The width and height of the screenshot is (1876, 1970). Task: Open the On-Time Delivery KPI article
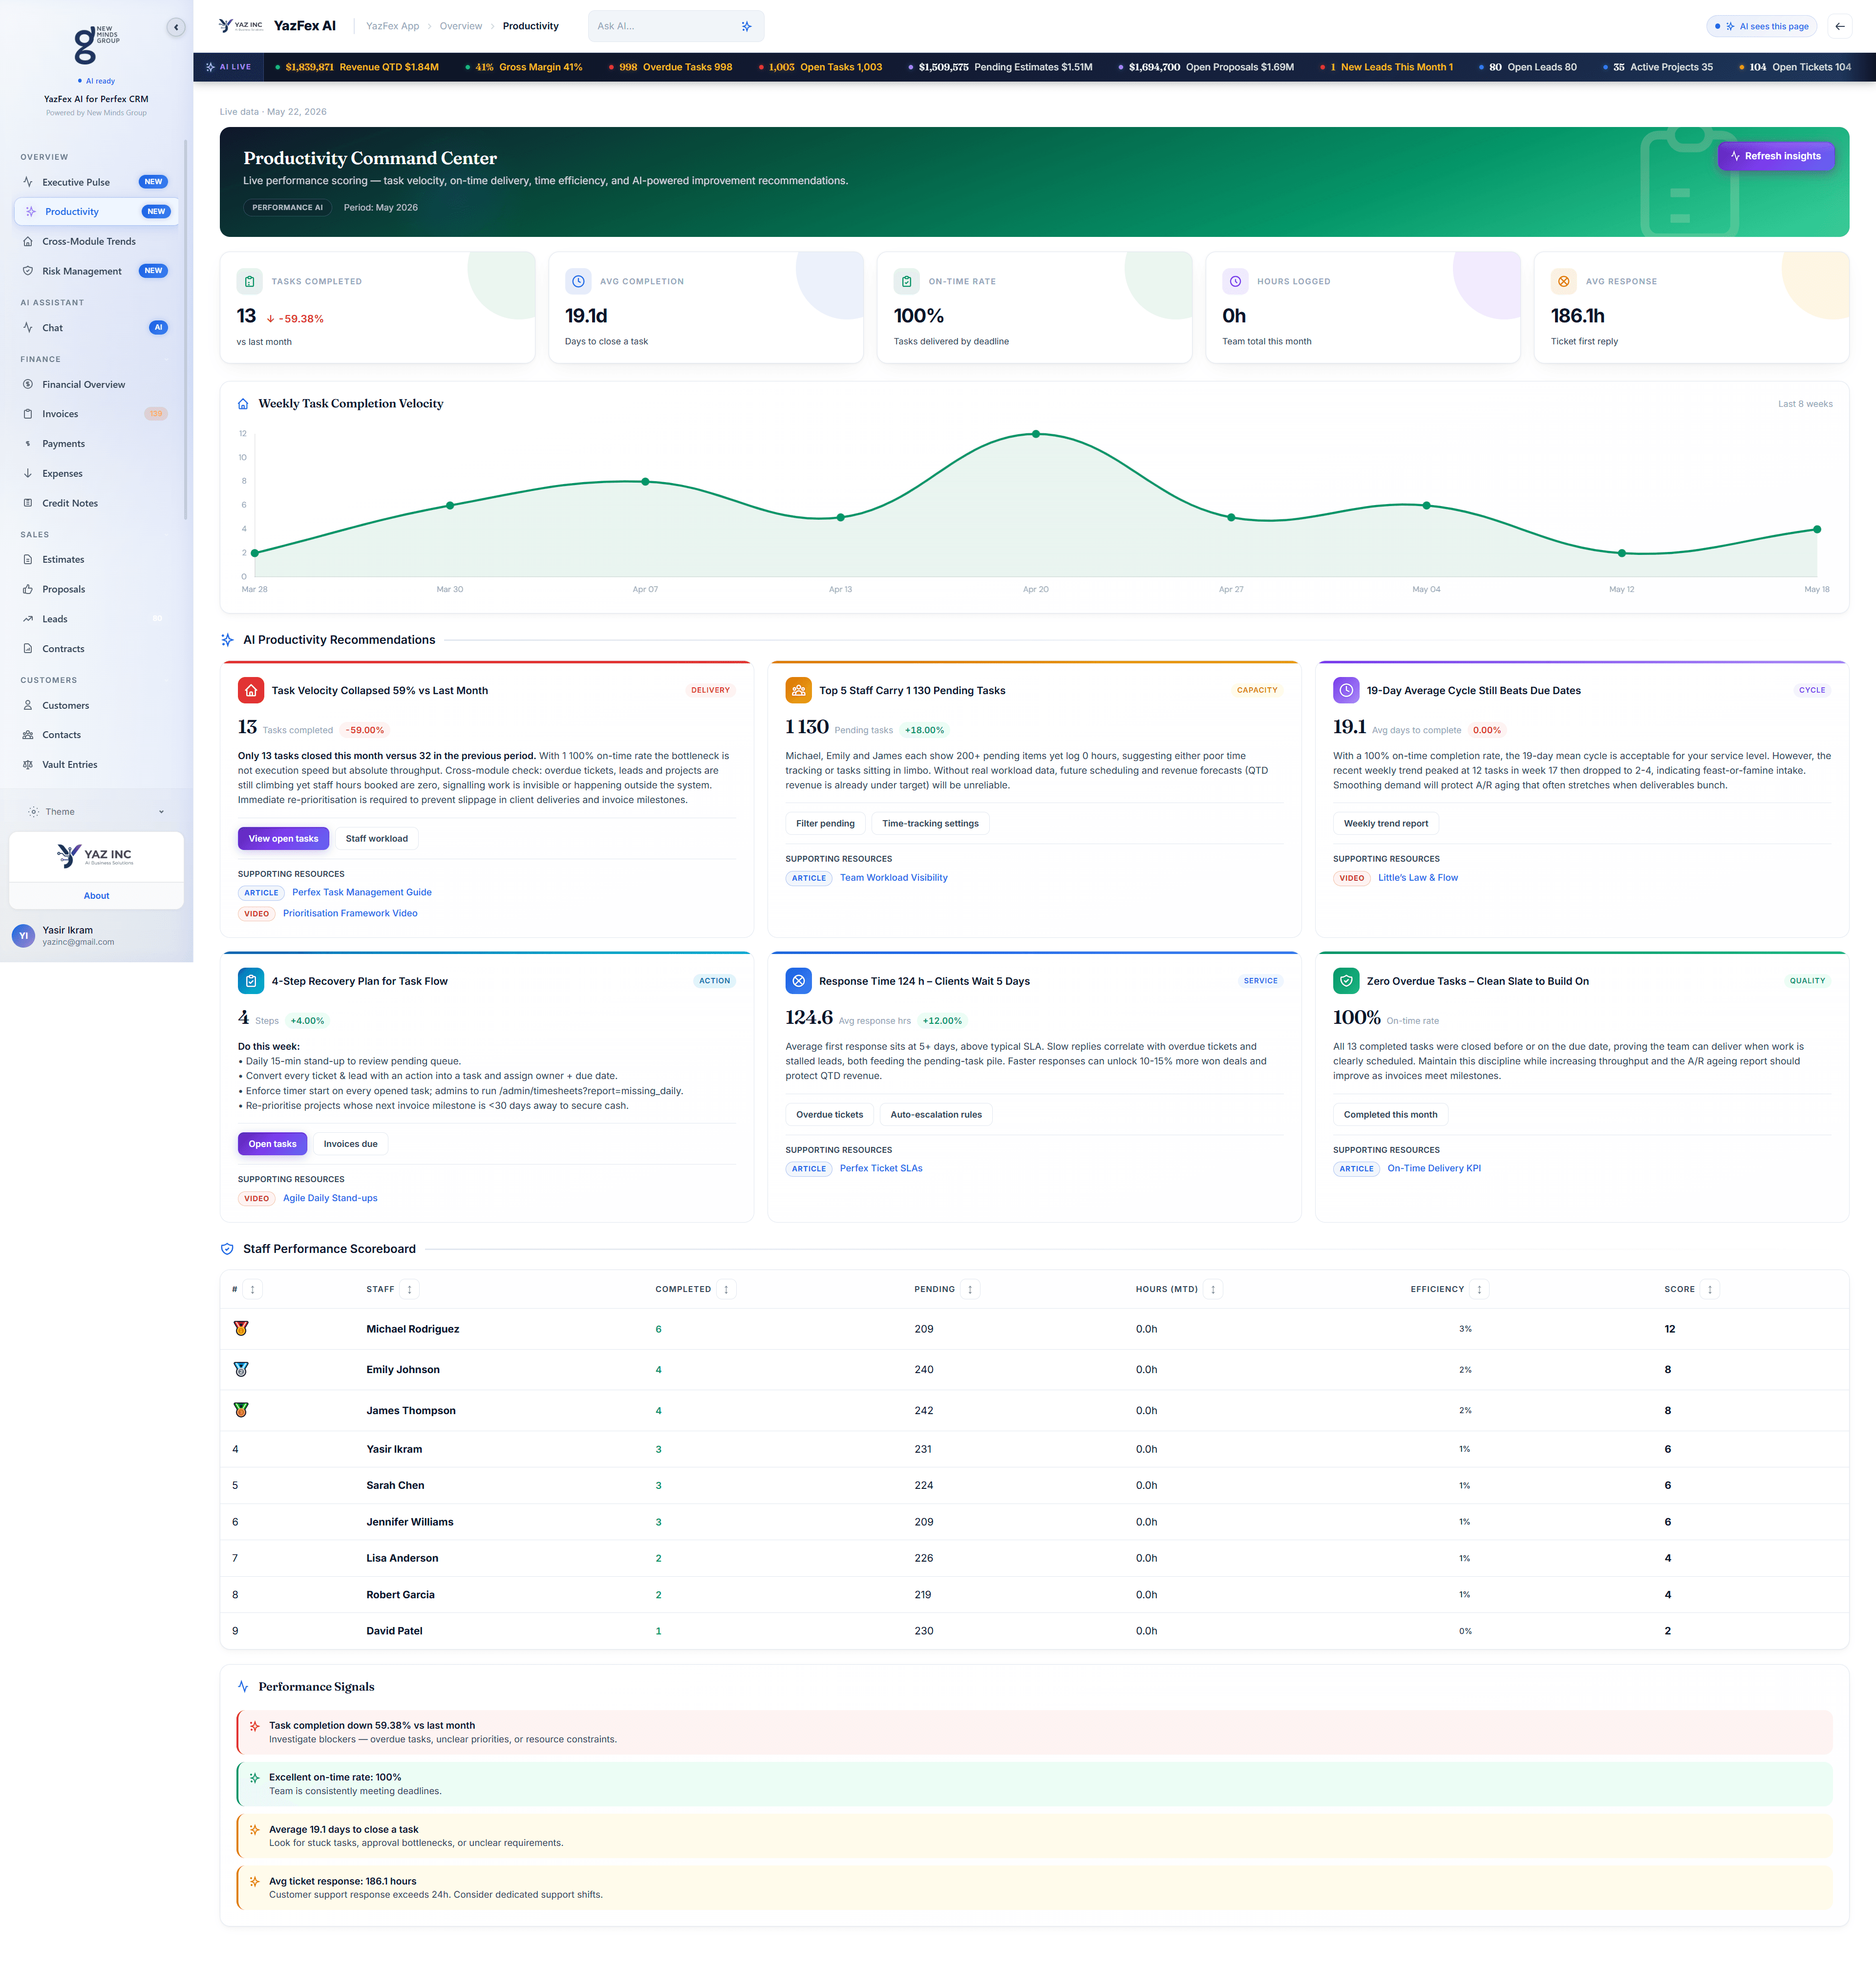pyautogui.click(x=1434, y=1169)
